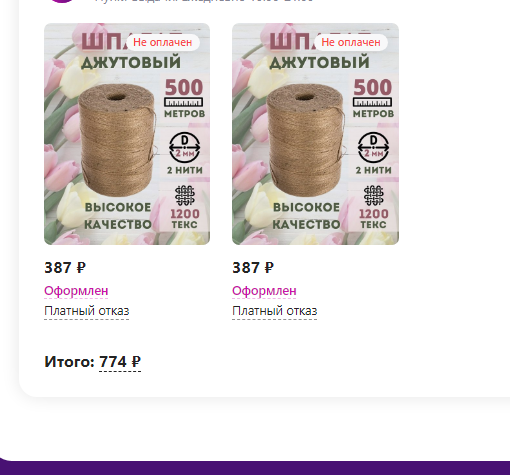Click the 'Не оплачен' badge on second product
The height and width of the screenshot is (475, 510).
[x=351, y=42]
